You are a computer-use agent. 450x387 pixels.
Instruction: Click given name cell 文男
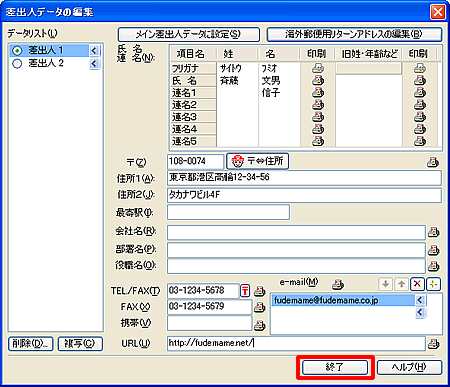coord(279,80)
